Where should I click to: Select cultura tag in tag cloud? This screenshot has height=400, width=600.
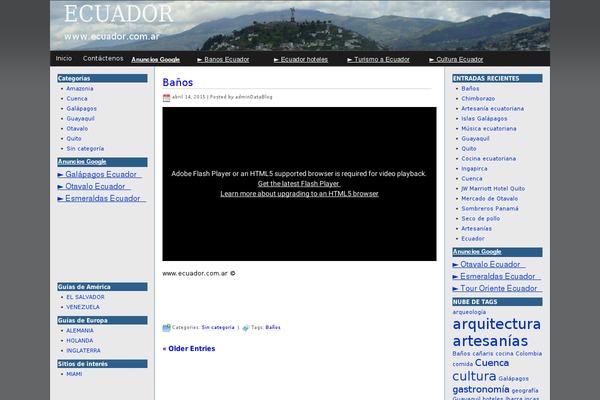tap(474, 376)
